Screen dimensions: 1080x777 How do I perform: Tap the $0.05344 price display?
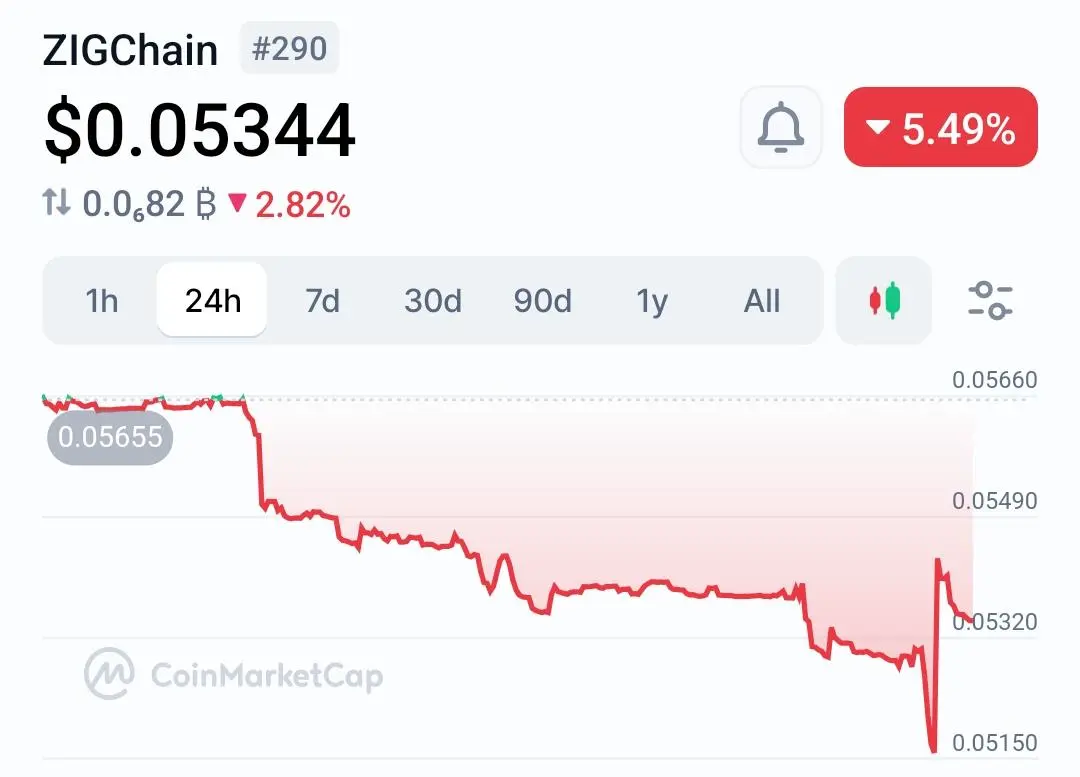[200, 130]
